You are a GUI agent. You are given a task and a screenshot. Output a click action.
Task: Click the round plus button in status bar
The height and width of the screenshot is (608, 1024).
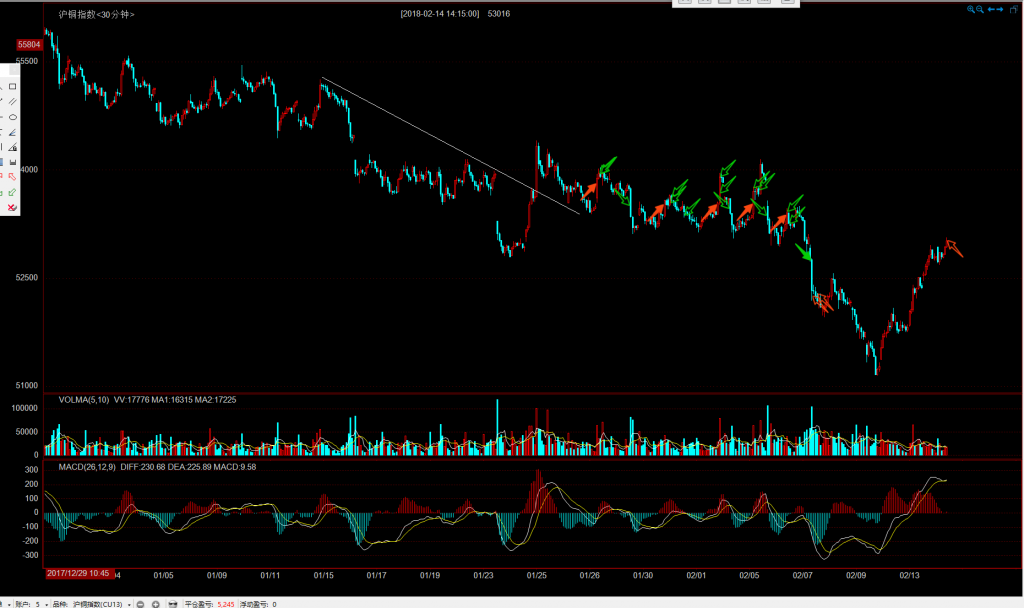157,603
